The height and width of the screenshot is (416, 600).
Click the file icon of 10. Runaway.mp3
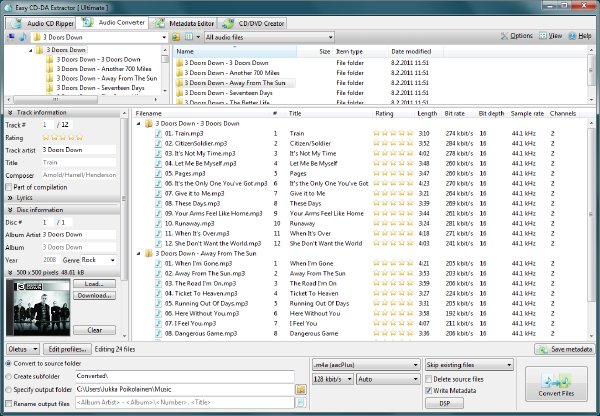[x=158, y=223]
